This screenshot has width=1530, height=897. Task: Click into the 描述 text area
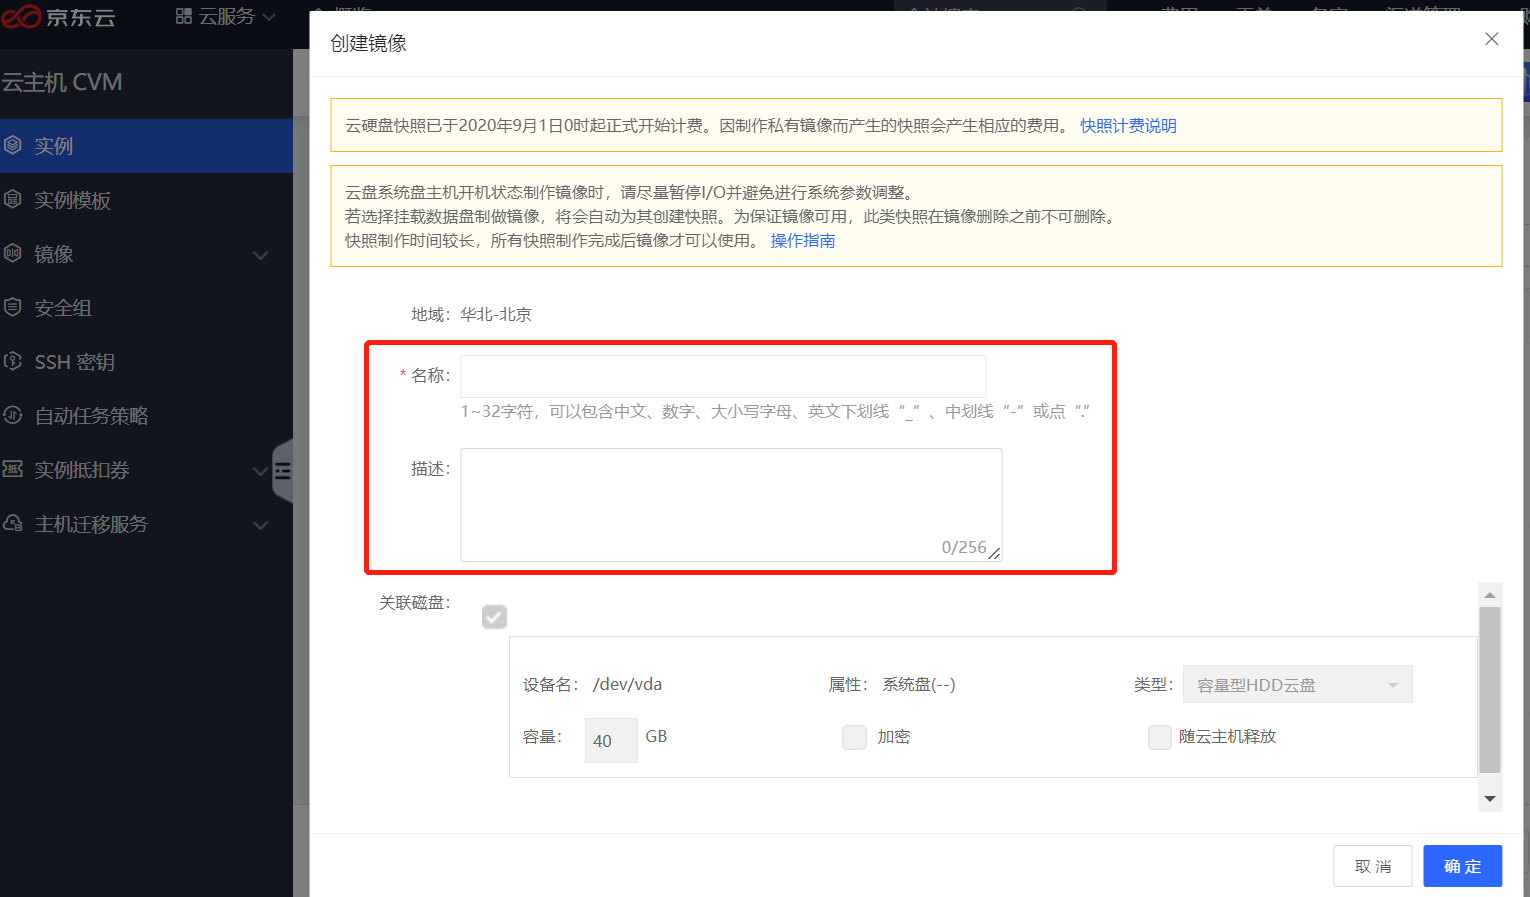[731, 505]
